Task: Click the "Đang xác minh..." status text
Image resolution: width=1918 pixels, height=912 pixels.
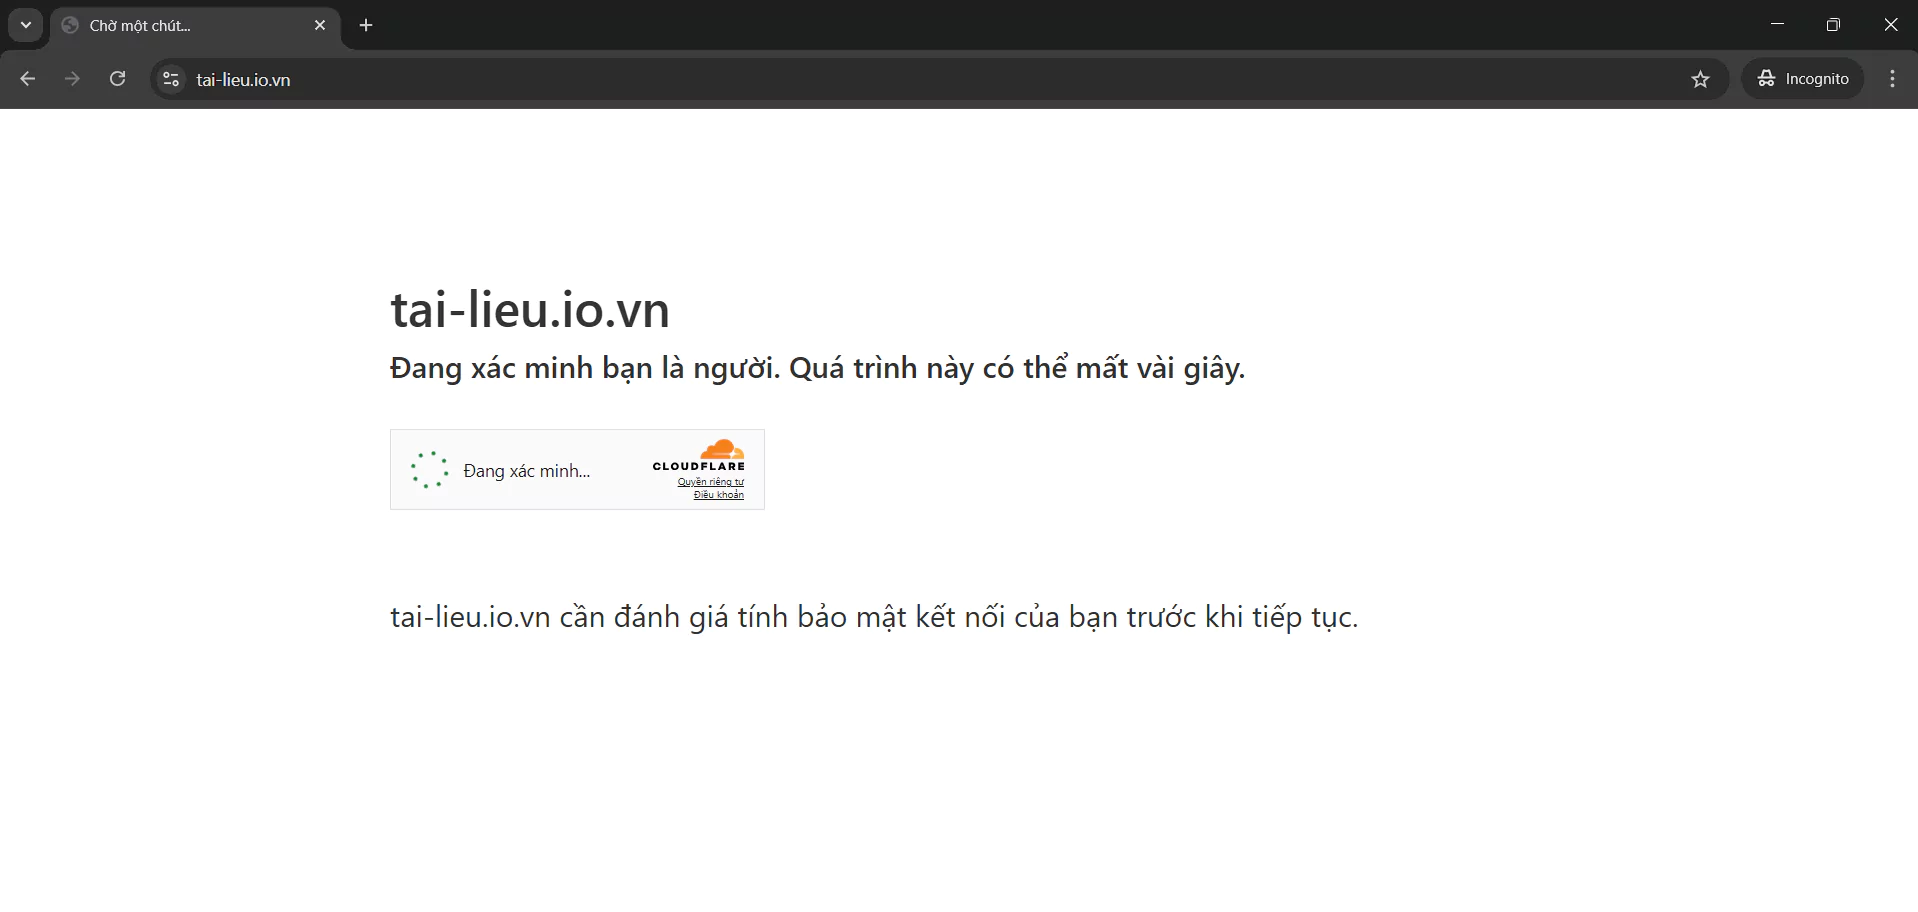Action: coord(526,471)
